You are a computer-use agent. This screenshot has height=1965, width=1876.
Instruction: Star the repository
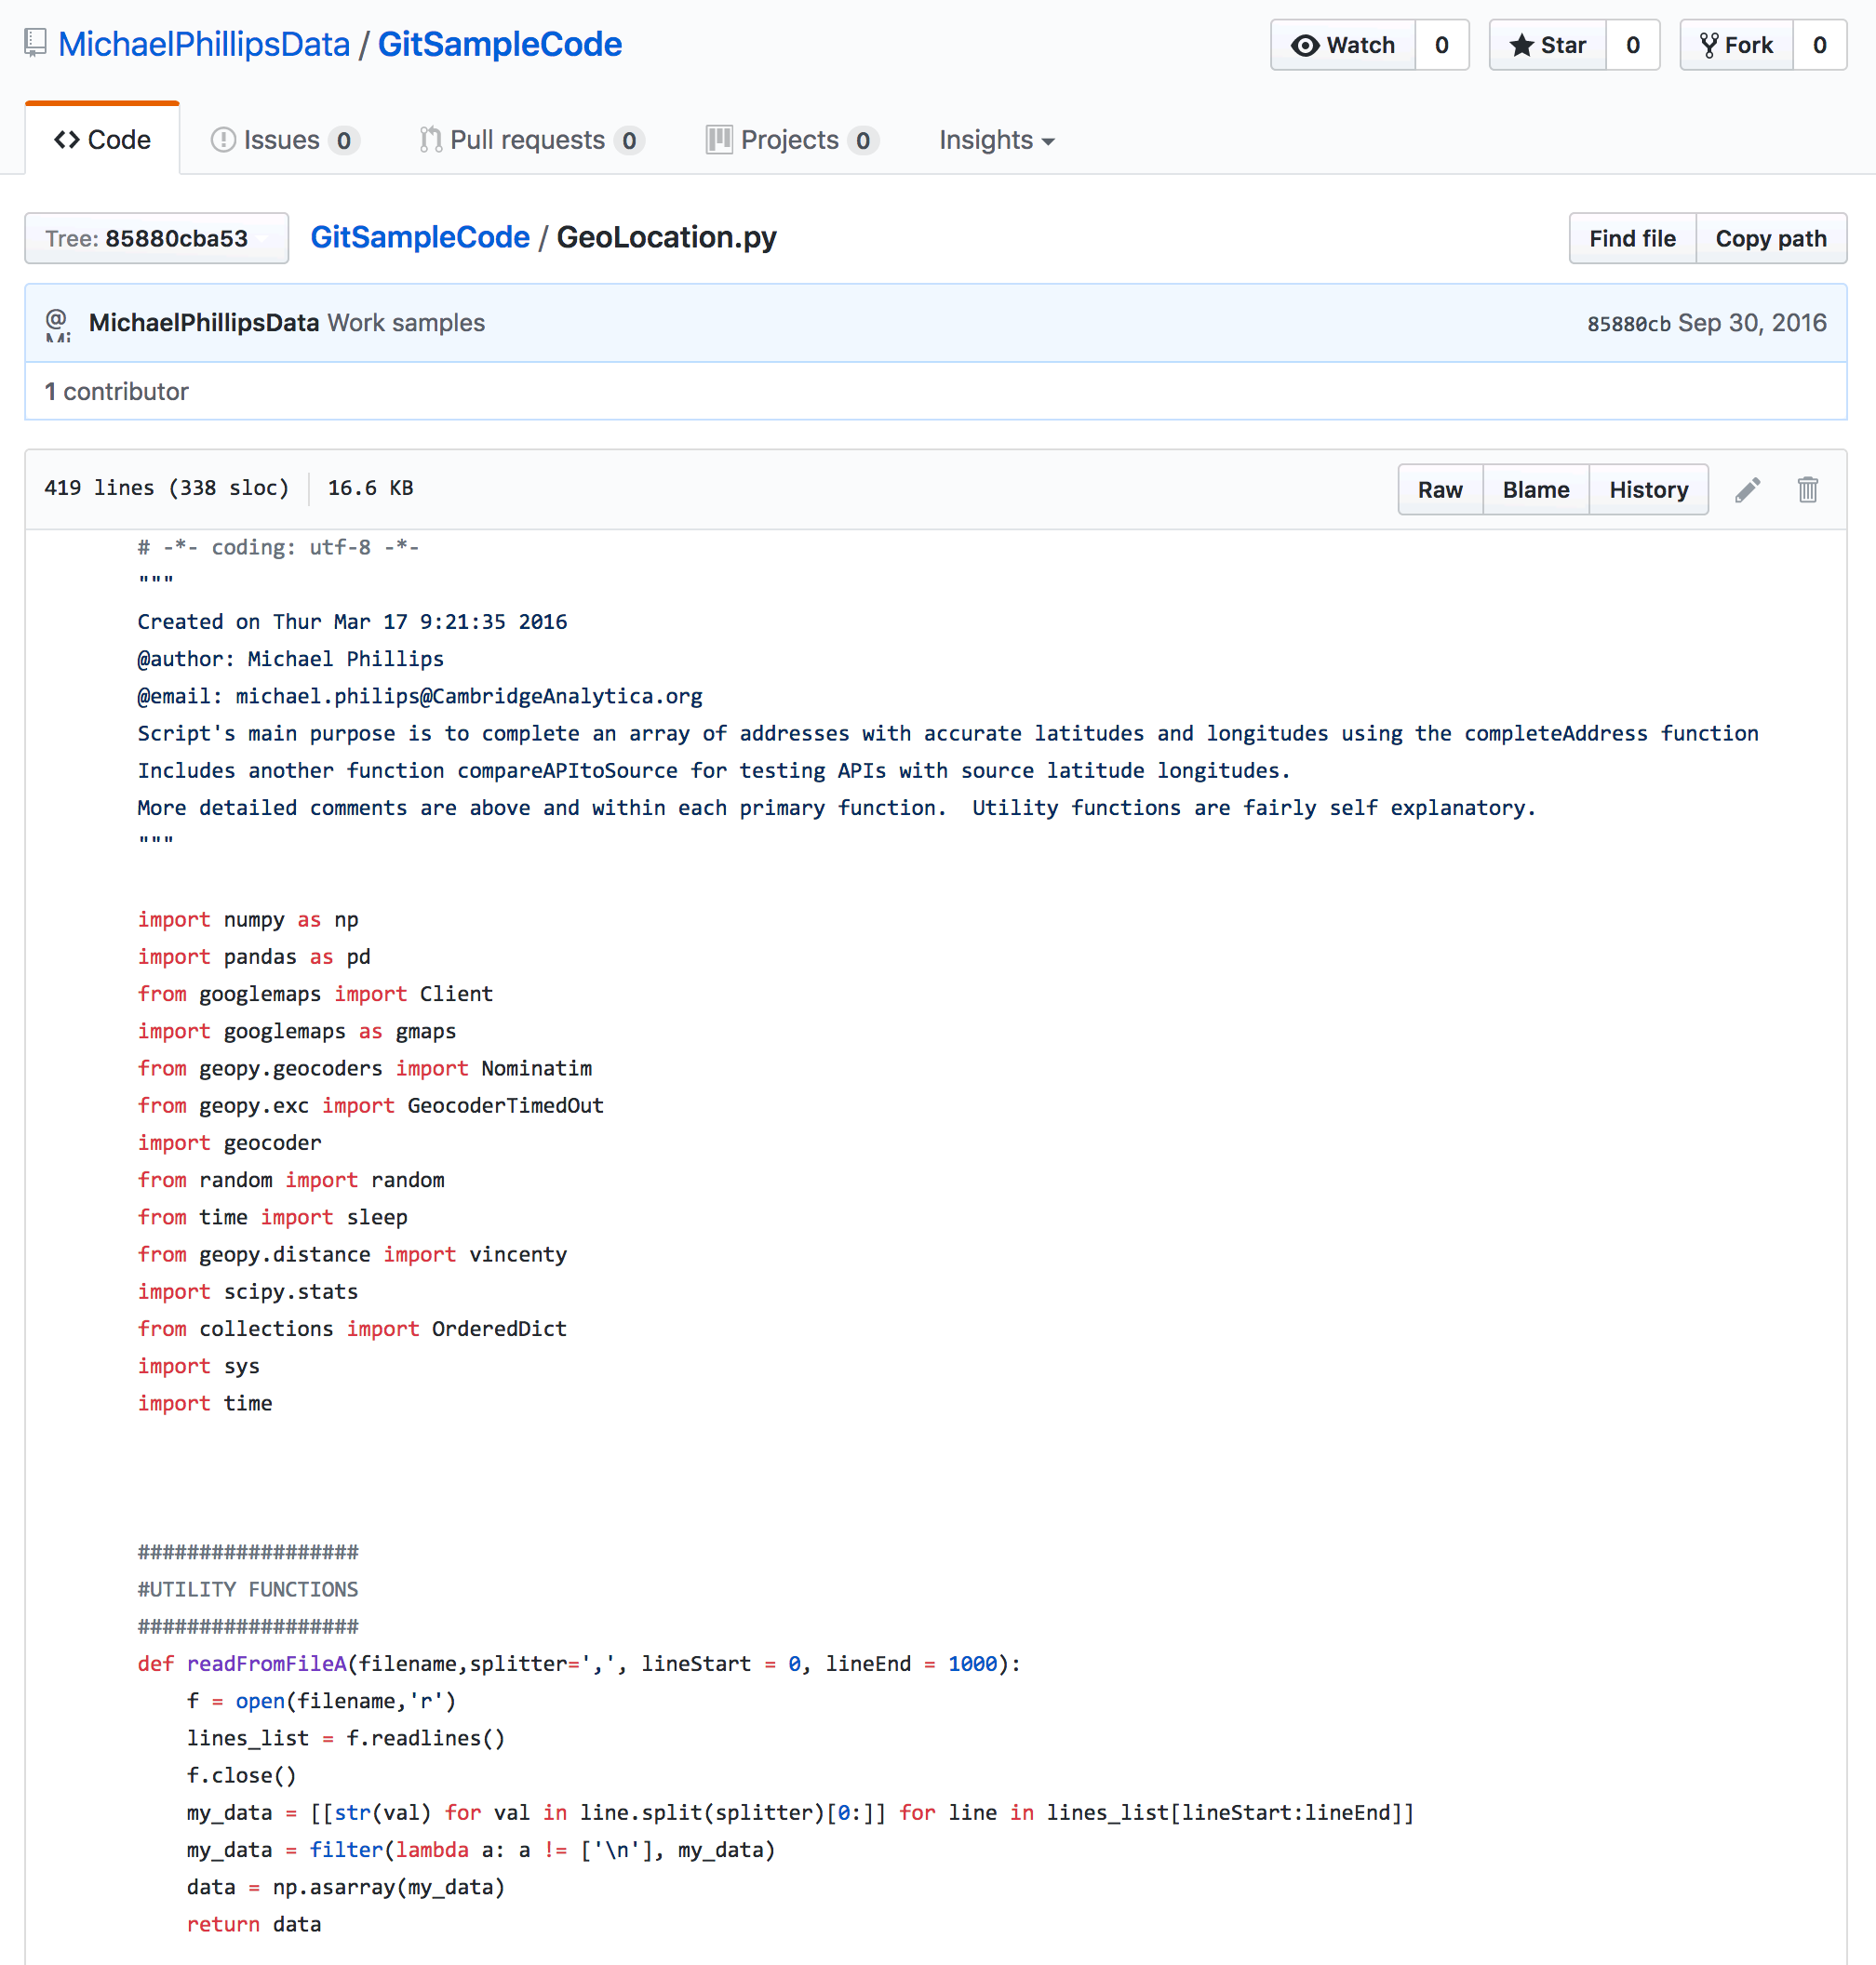coord(1547,45)
